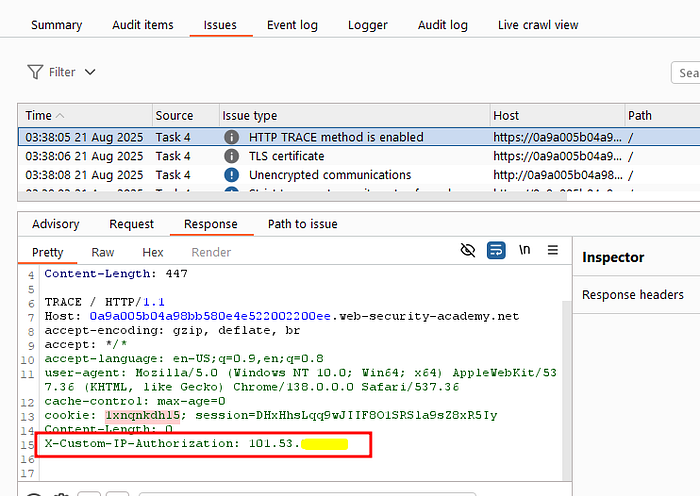Click the Host header value in response
This screenshot has width=700, height=496.
click(304, 317)
